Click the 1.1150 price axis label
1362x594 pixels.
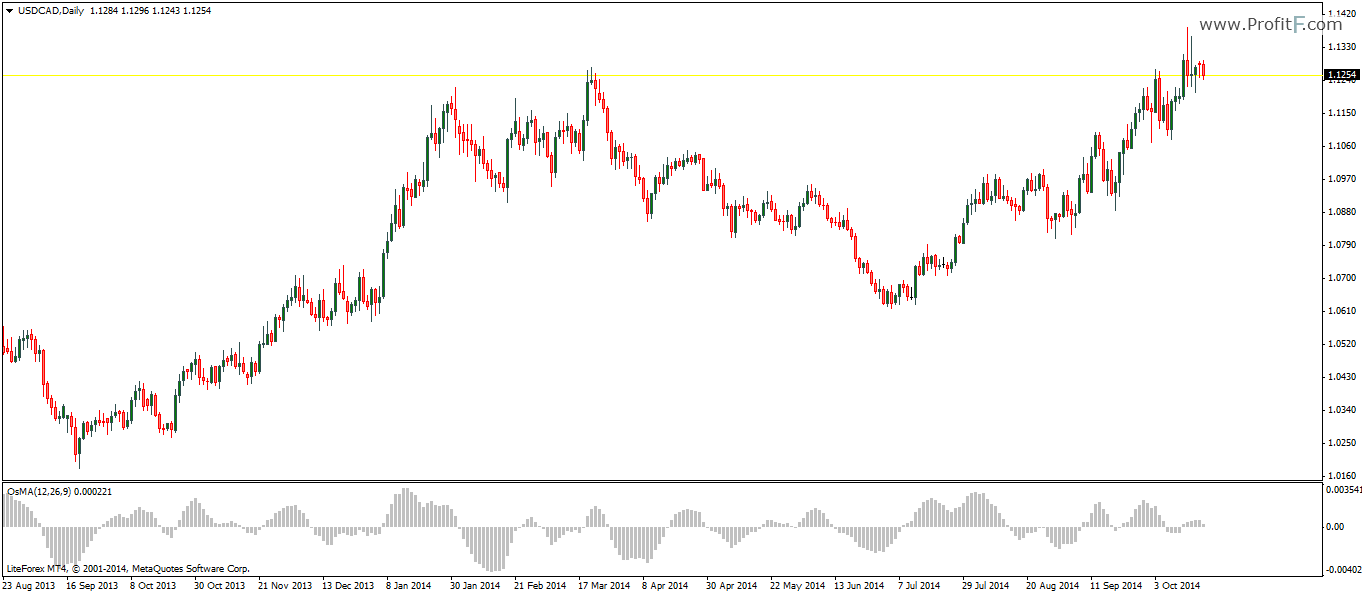[x=1341, y=113]
